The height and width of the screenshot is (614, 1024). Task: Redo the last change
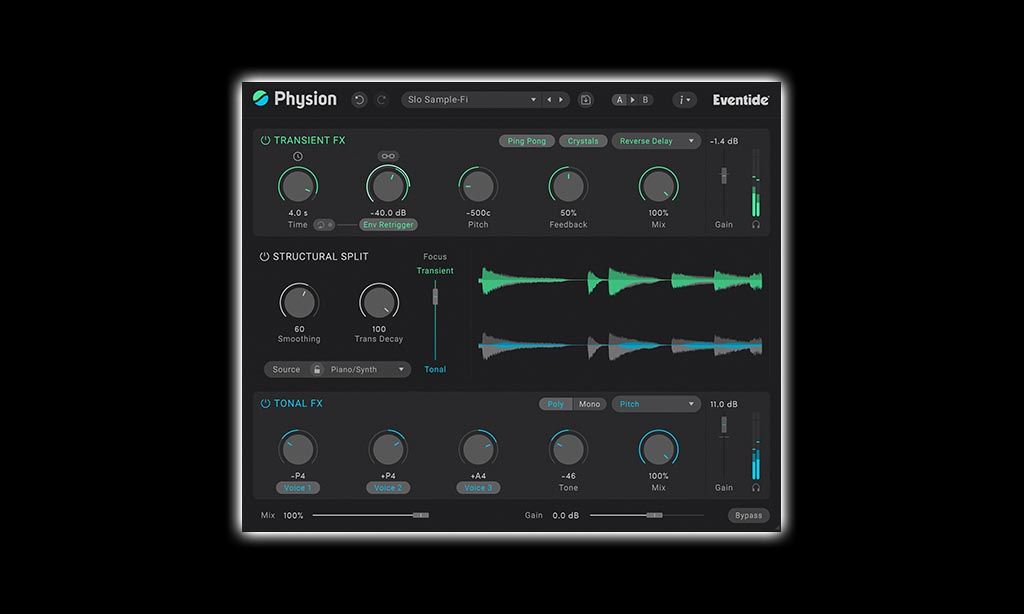382,100
